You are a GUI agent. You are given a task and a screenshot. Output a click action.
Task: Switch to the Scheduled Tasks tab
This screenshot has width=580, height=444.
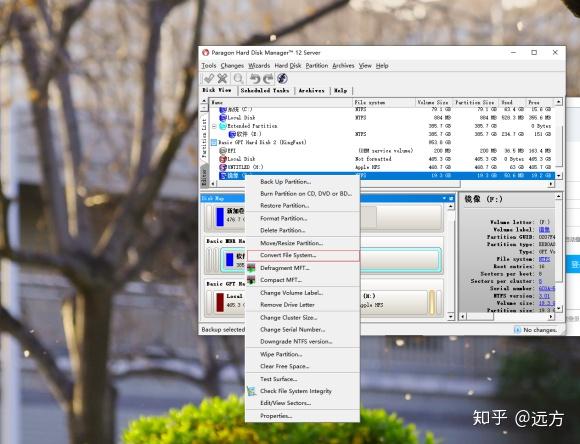pyautogui.click(x=265, y=90)
